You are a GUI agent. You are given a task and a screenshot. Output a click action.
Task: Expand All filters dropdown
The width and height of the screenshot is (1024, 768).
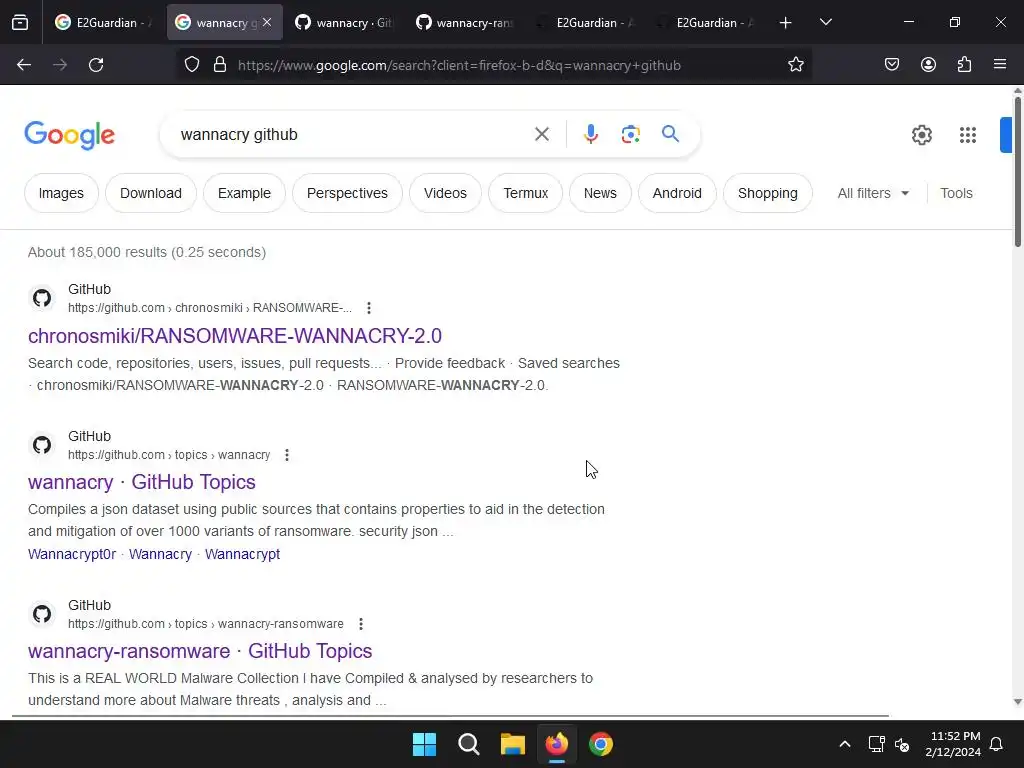point(873,193)
